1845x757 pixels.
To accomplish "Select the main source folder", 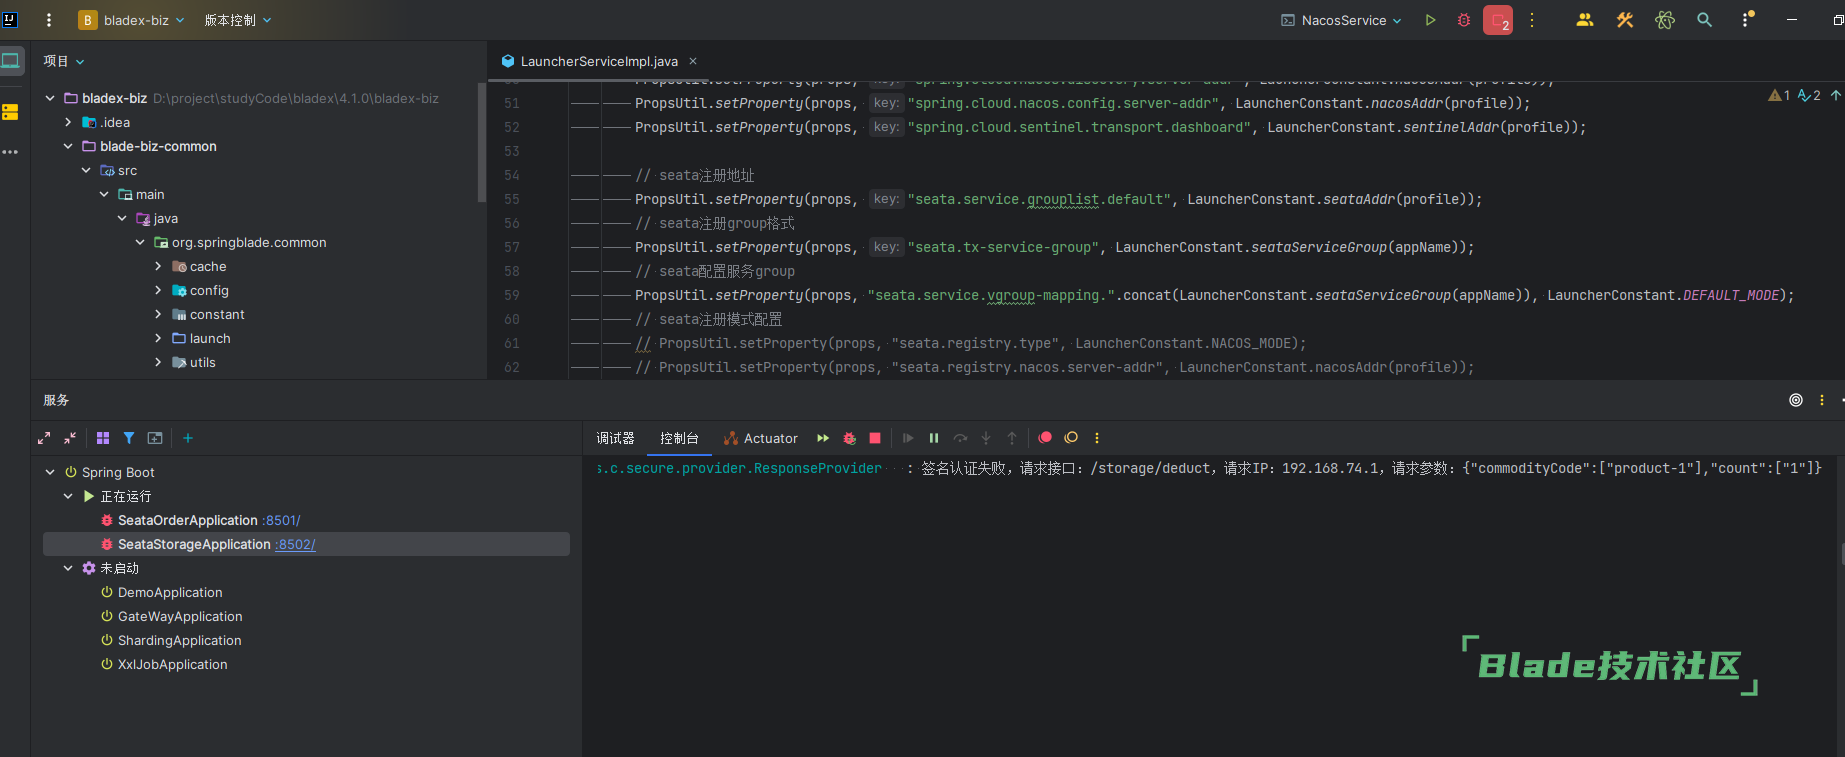I will tap(150, 194).
